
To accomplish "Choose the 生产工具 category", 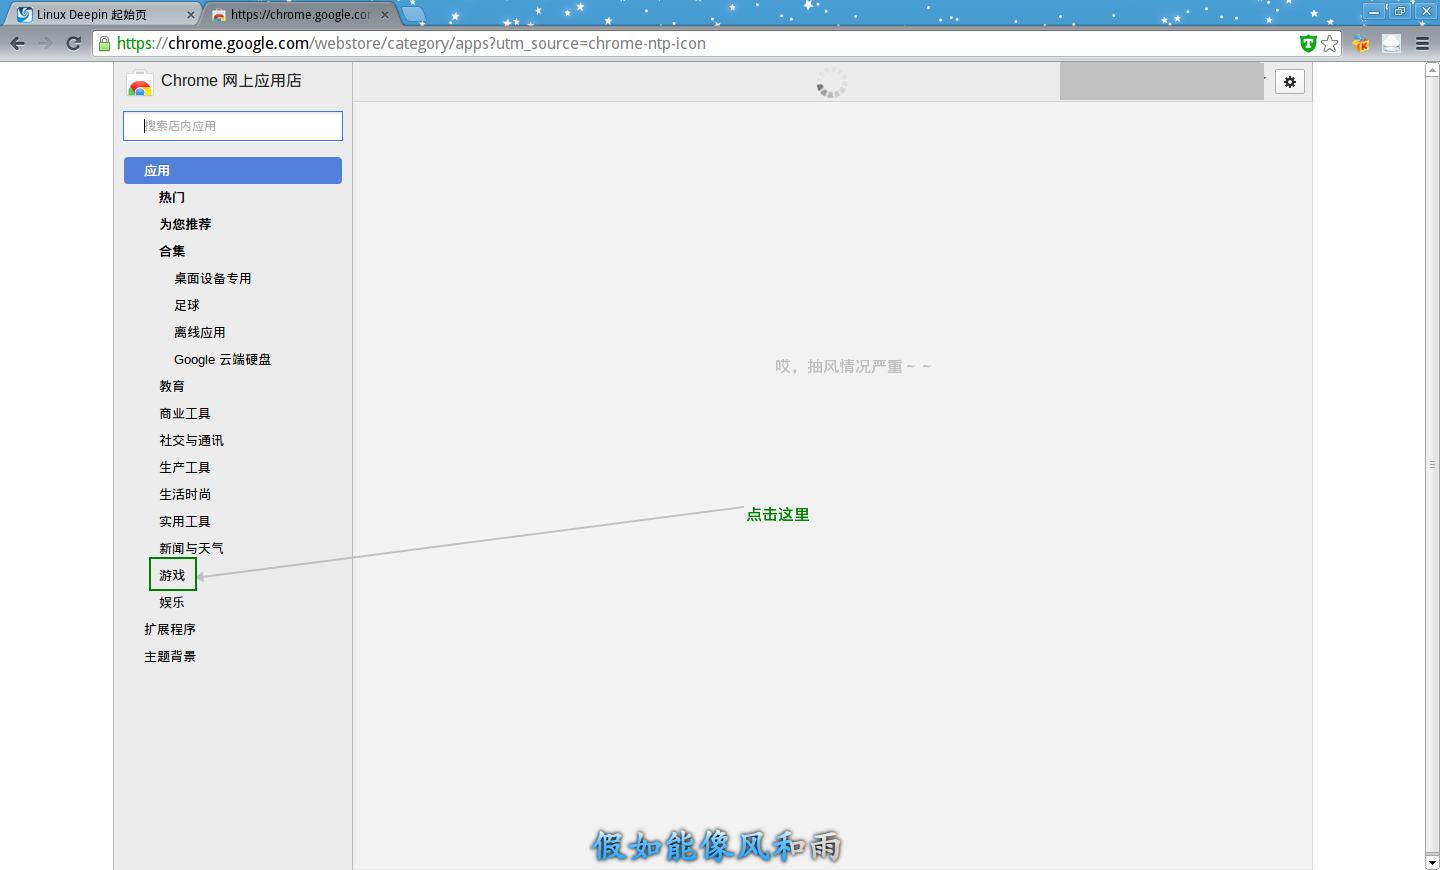I will point(185,468).
